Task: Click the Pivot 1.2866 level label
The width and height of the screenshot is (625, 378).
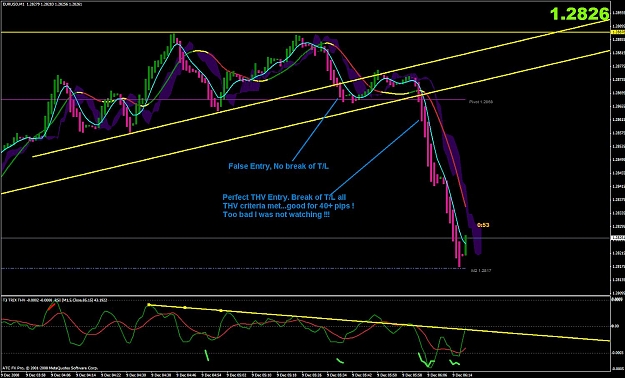Action: point(481,102)
